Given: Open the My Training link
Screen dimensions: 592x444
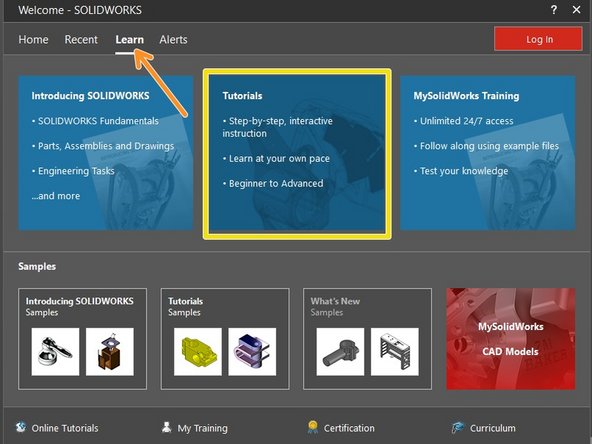Looking at the screenshot, I should 202,428.
